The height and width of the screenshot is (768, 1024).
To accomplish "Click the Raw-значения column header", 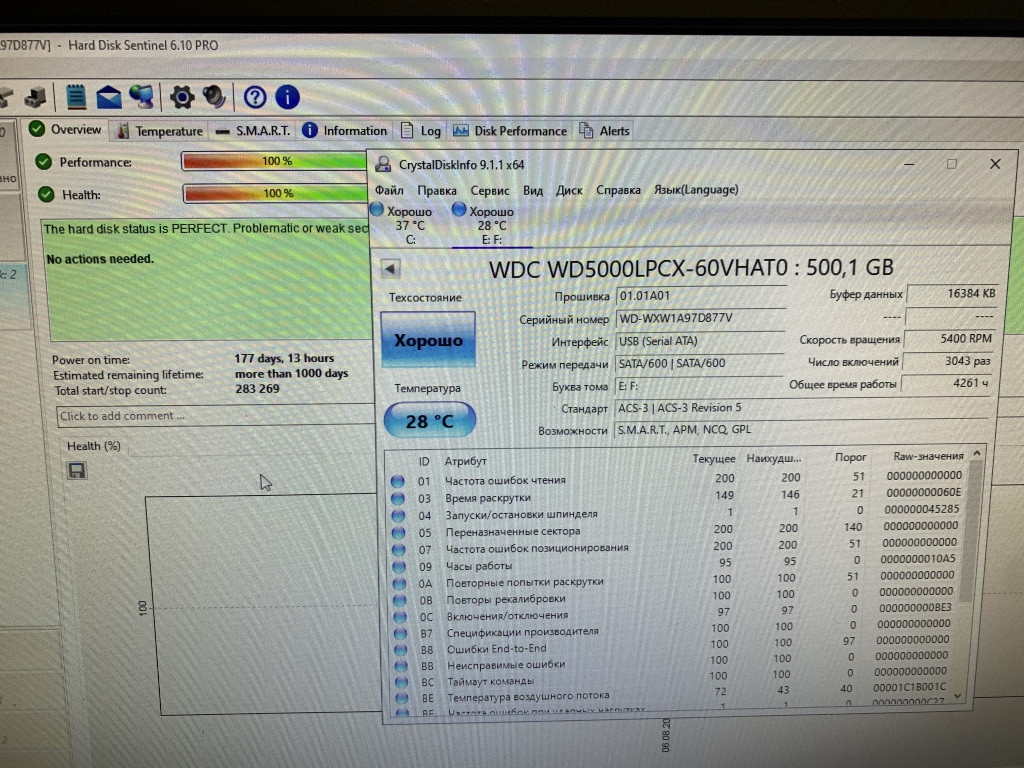I will (x=928, y=456).
